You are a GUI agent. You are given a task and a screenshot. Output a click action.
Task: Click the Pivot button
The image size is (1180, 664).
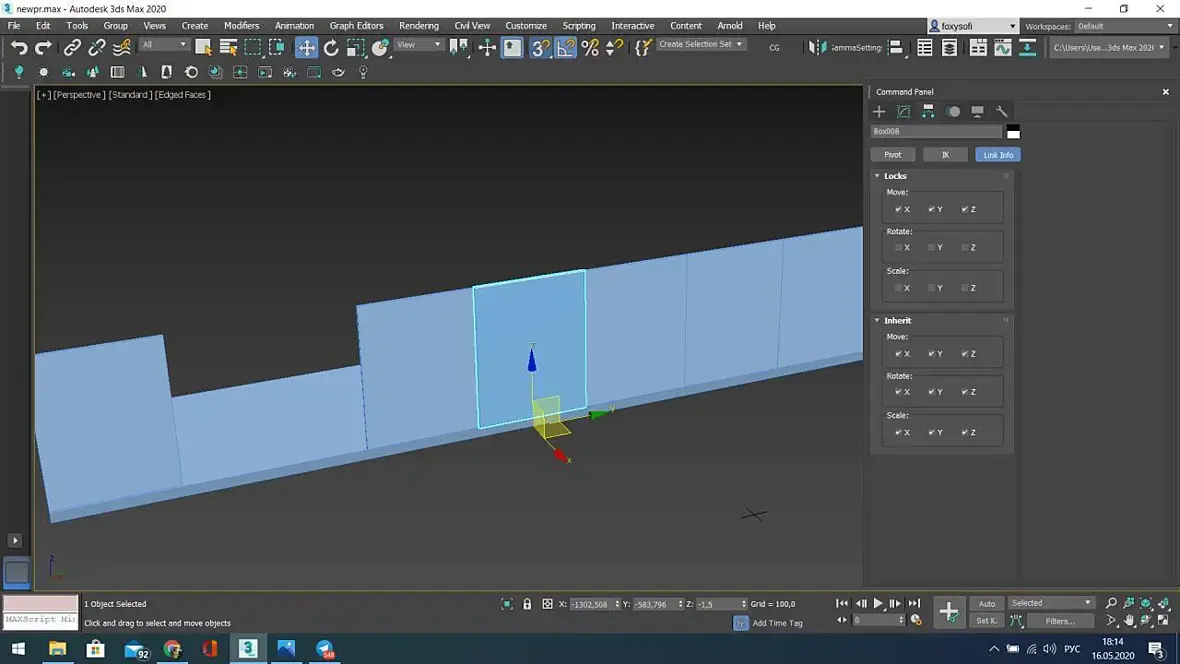[892, 155]
